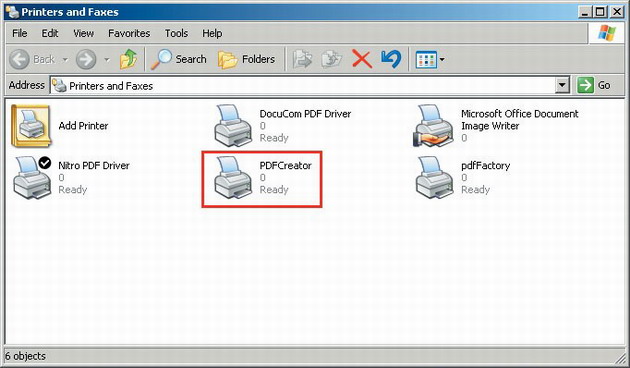
Task: Select Microsoft Office Document Image Writer icon
Action: click(x=434, y=126)
